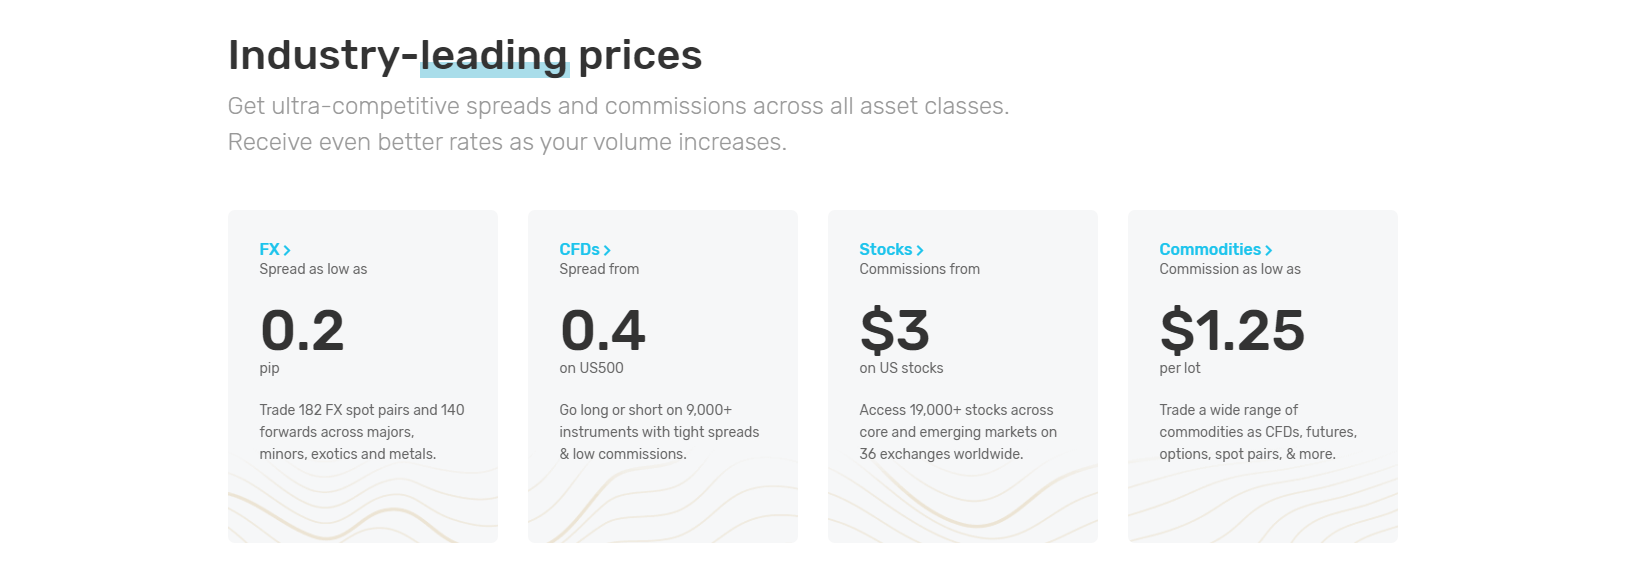Click the "Trade a wide range of commodities" text

click(1257, 432)
